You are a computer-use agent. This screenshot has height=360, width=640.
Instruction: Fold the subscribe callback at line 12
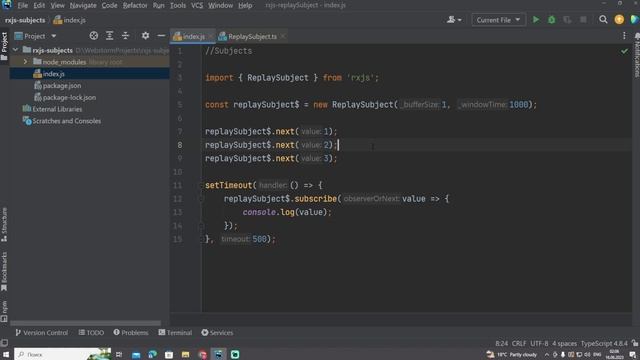(x=201, y=199)
